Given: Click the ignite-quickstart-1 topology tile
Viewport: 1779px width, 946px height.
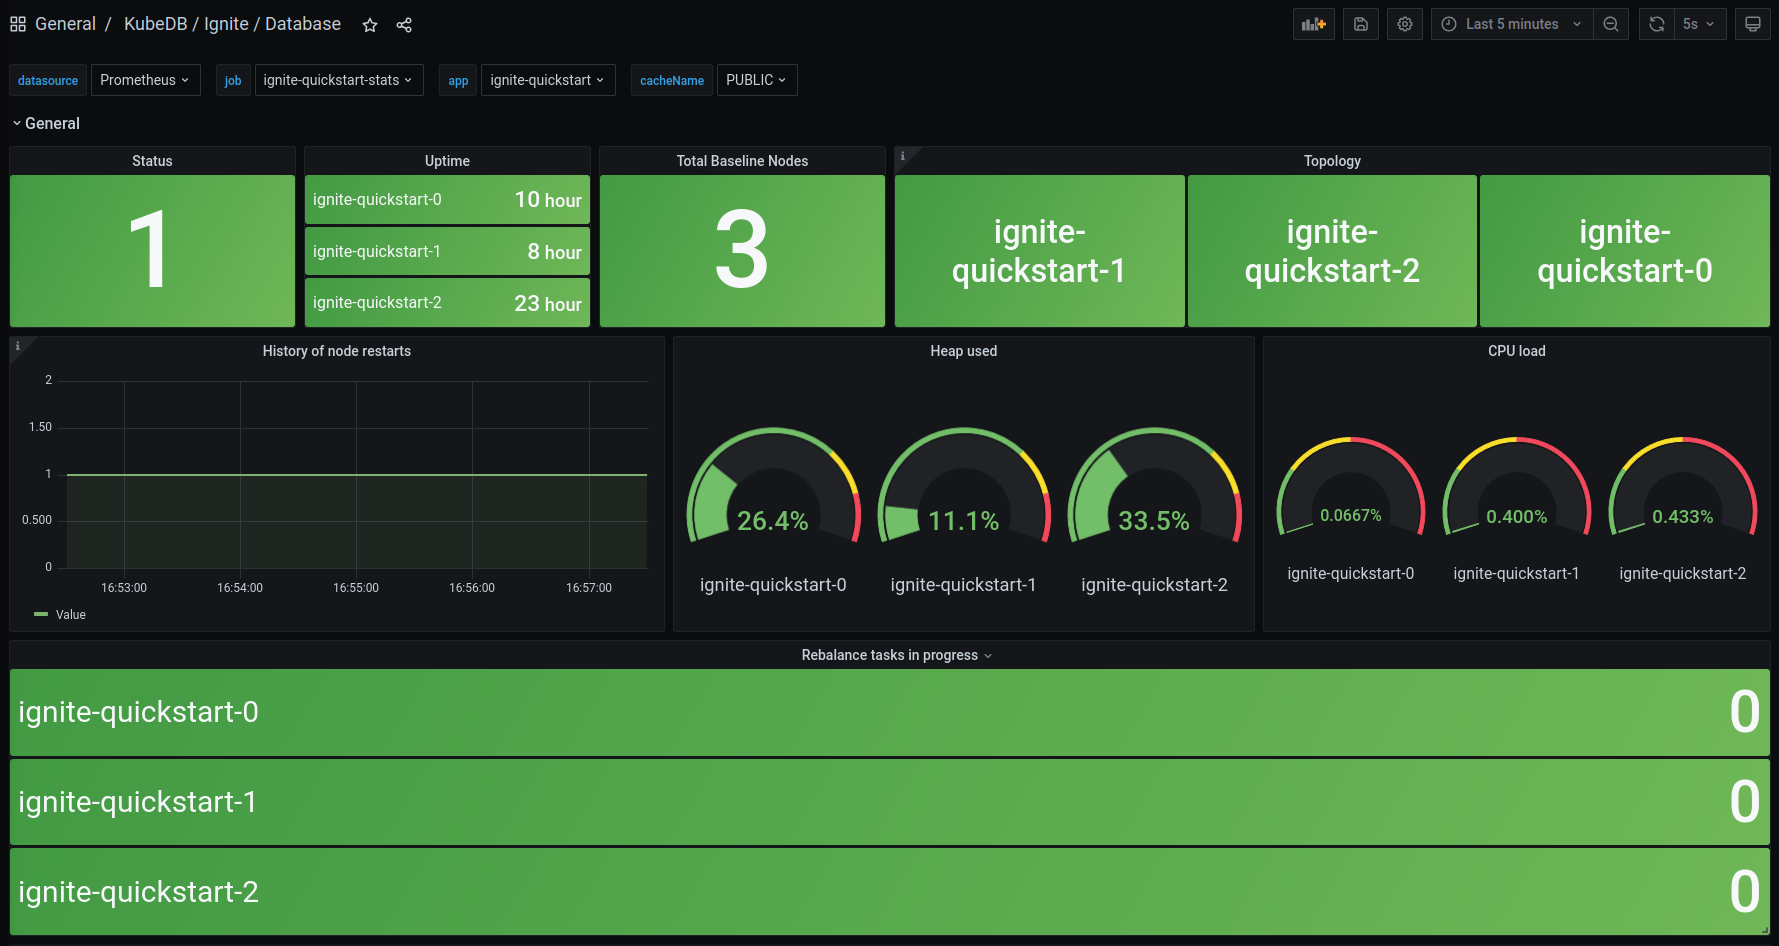Looking at the screenshot, I should tap(1040, 251).
